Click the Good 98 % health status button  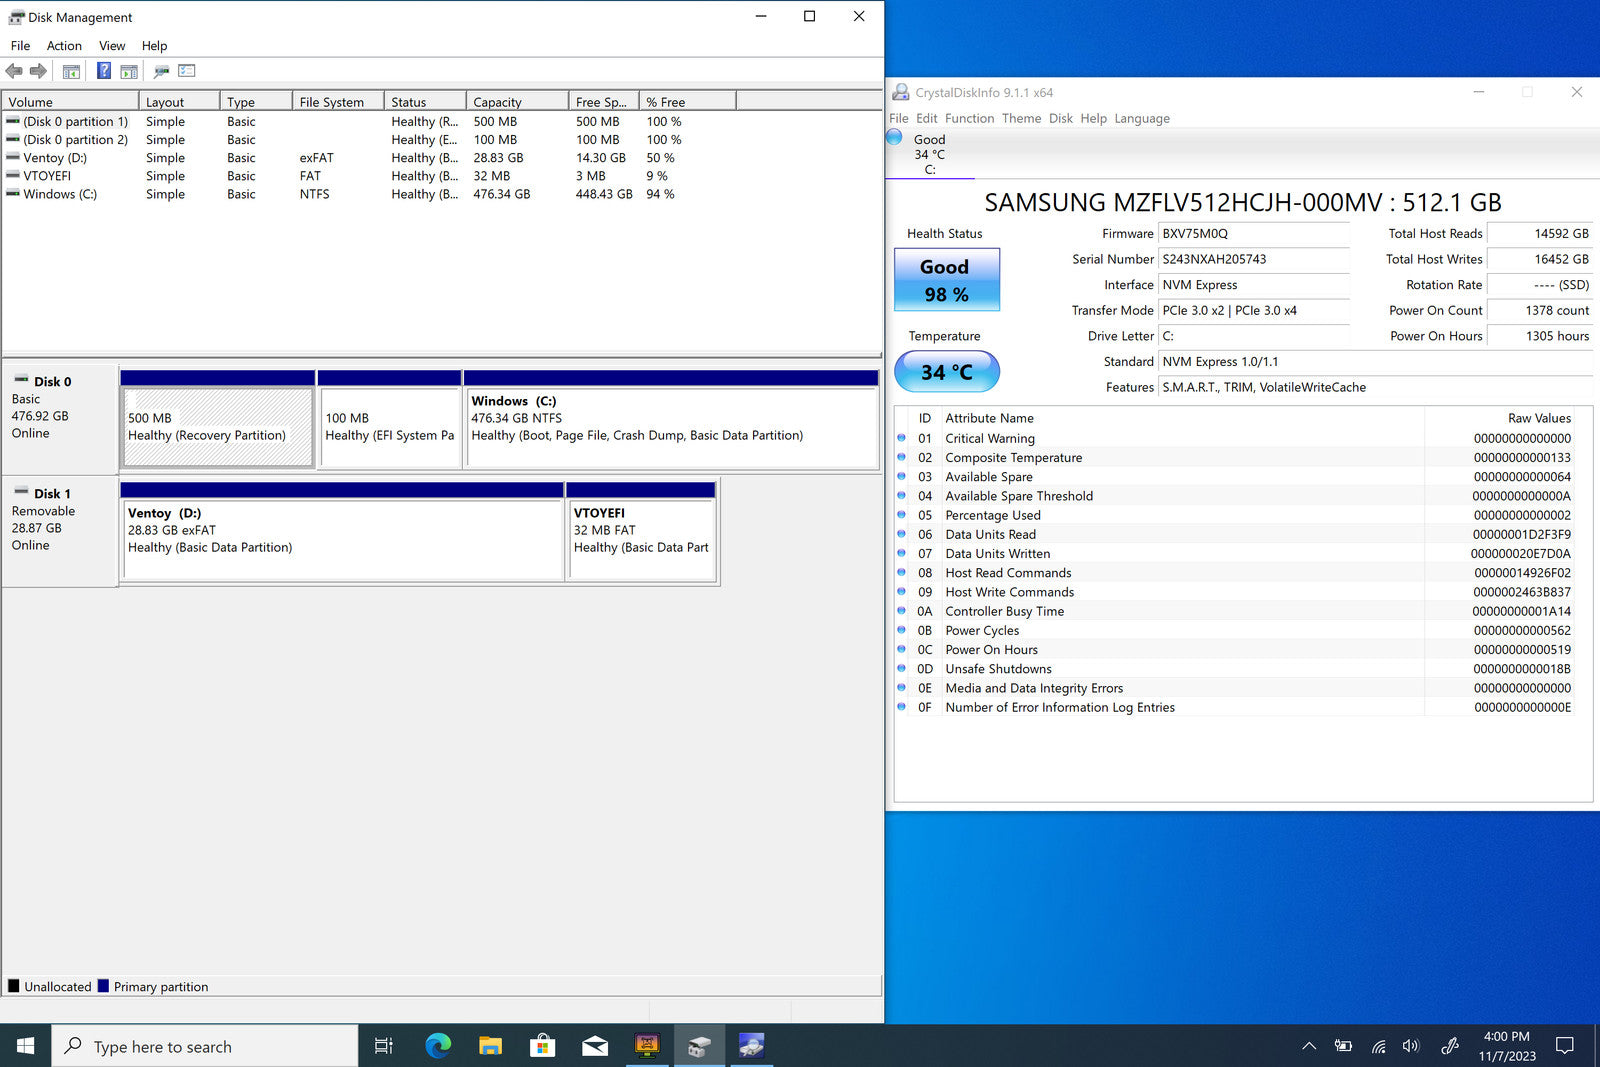tap(946, 280)
